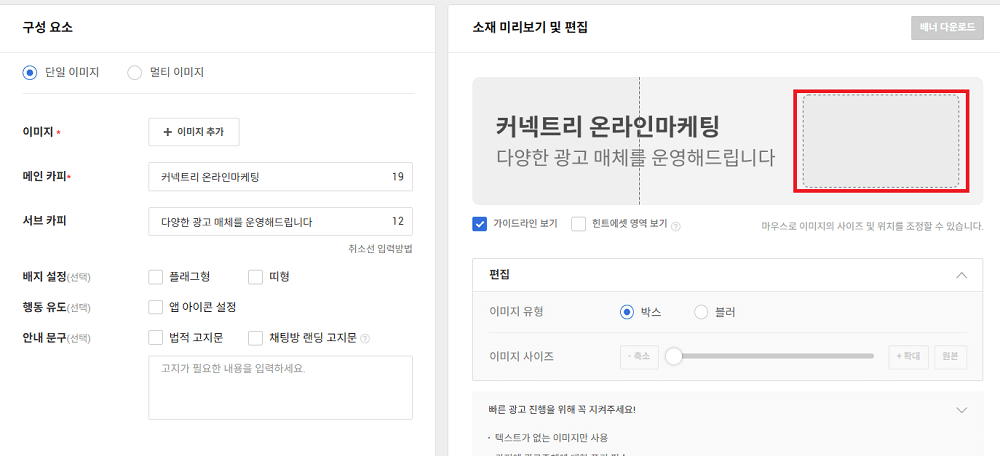Select the 멀티 이미지 radio button

[x=135, y=73]
